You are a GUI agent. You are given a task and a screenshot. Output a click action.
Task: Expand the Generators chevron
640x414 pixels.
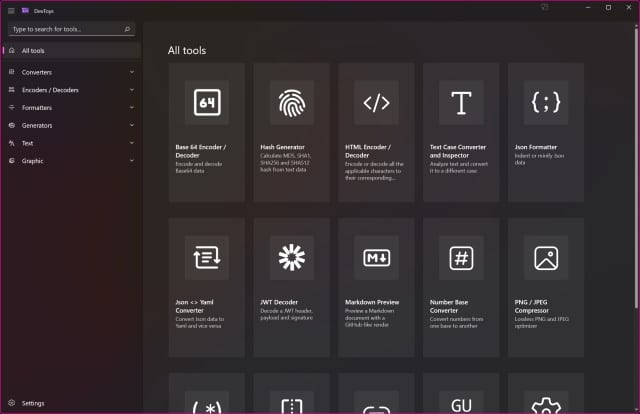132,125
